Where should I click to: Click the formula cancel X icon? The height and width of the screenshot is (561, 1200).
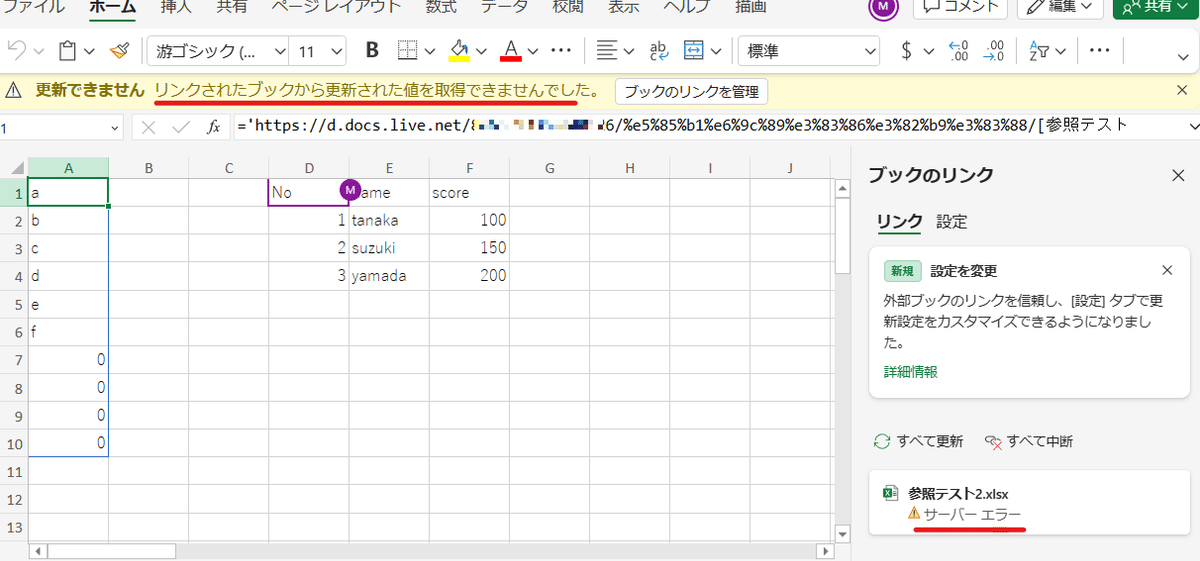pyautogui.click(x=148, y=127)
